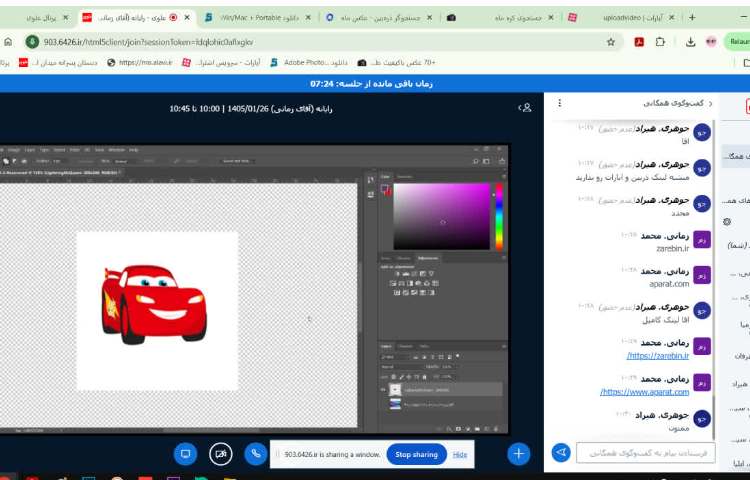
Task: Open the Photoshop search magnifier icon
Action: click(475, 161)
